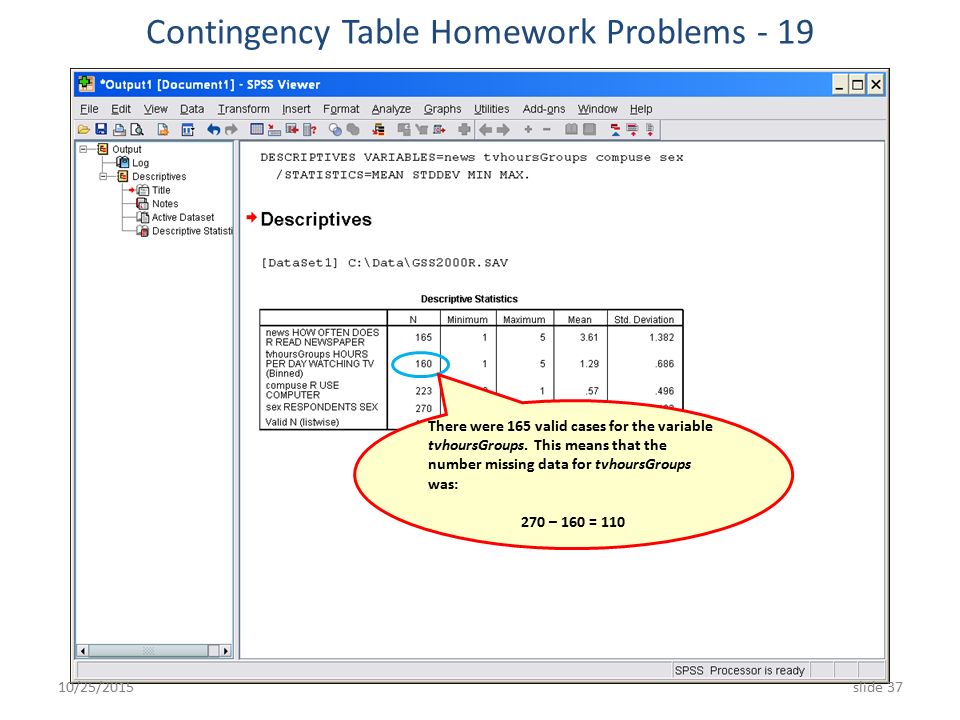Click the DESCRIPTIVES VARIABLES syntax line
Screen dimensions: 960x720
tap(471, 157)
